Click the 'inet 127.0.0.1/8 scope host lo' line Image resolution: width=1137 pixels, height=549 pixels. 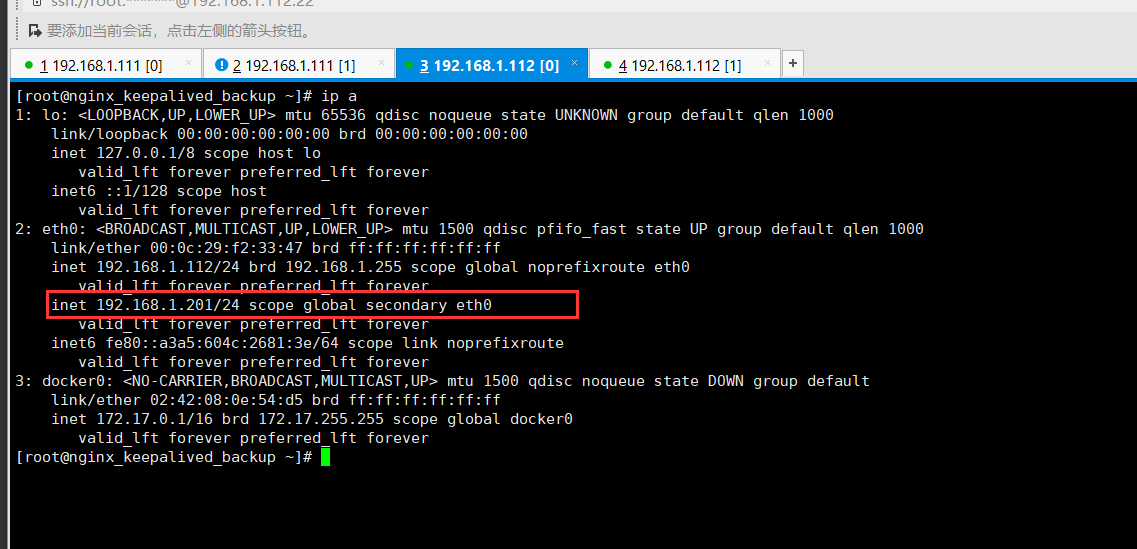pos(186,153)
